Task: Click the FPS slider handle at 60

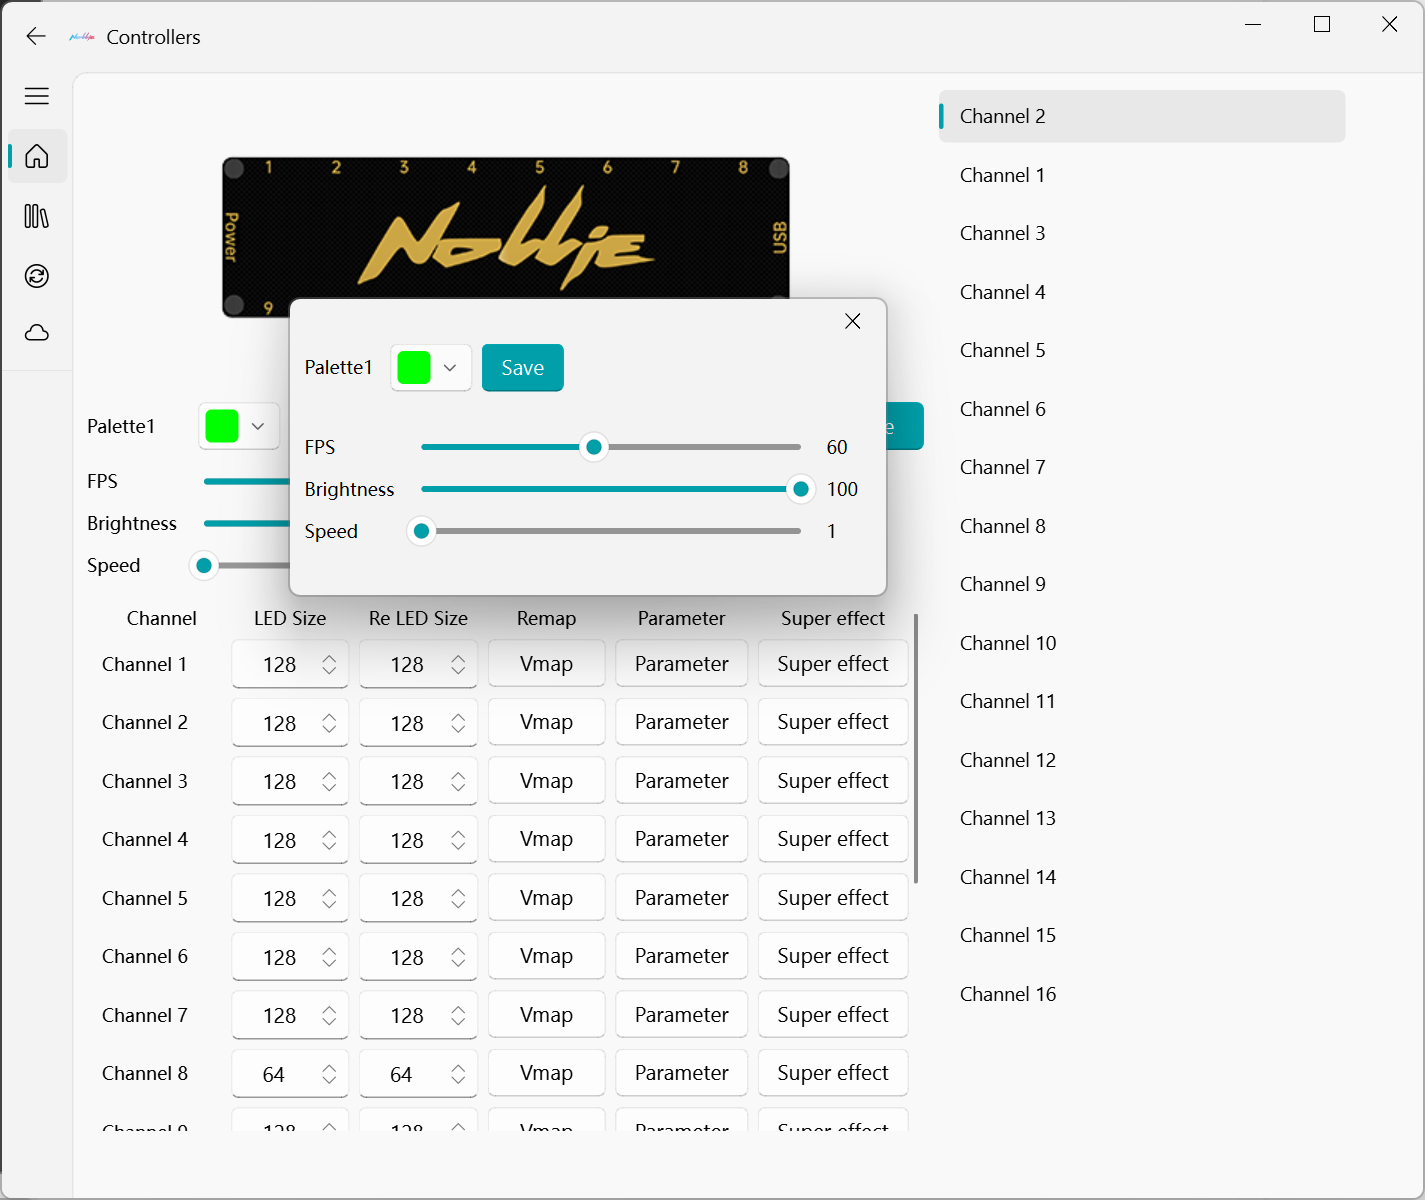Action: click(594, 447)
